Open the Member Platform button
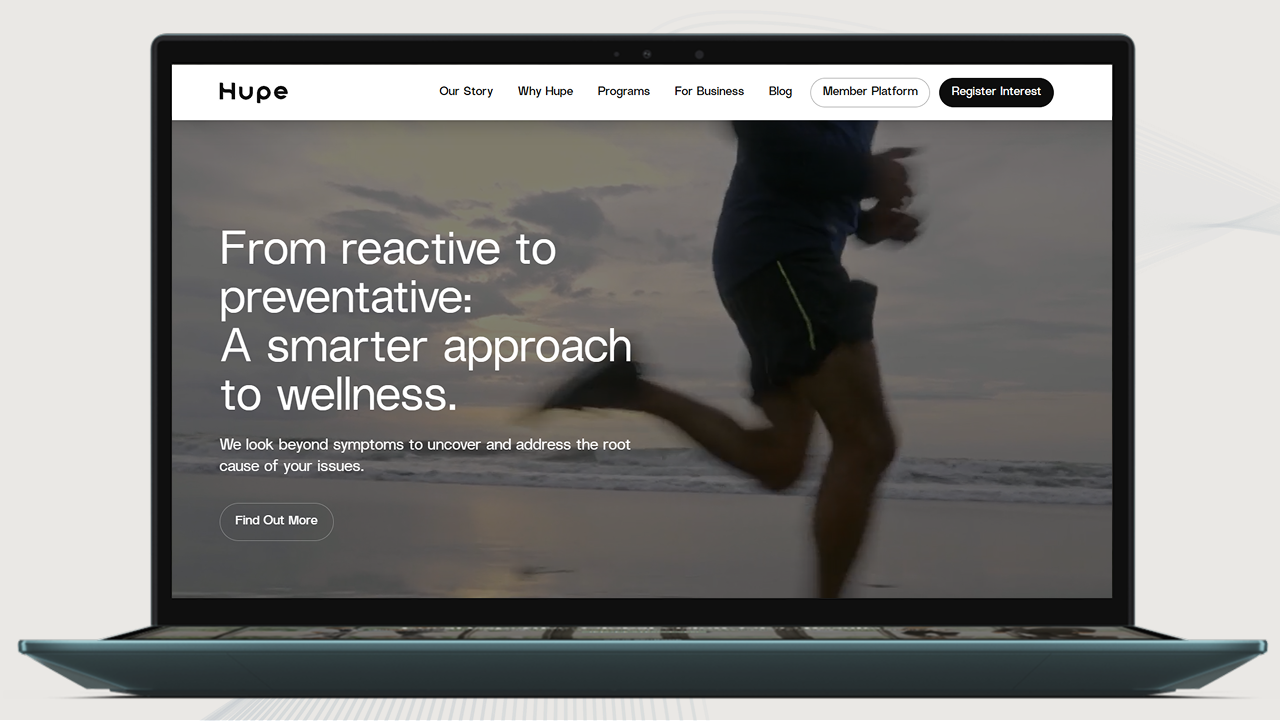1280x721 pixels. click(x=869, y=92)
